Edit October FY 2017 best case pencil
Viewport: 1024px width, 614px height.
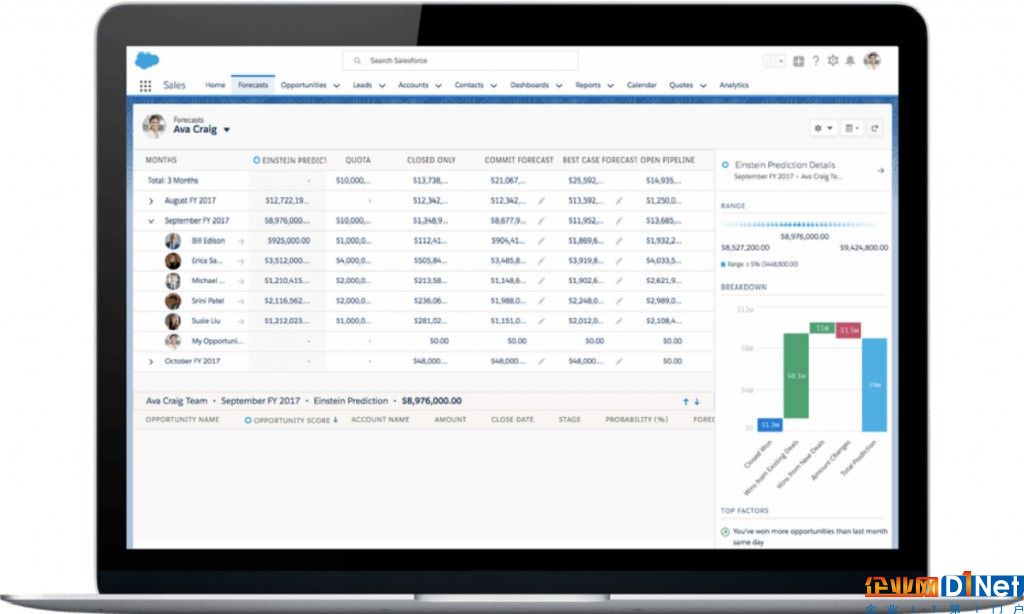[619, 361]
